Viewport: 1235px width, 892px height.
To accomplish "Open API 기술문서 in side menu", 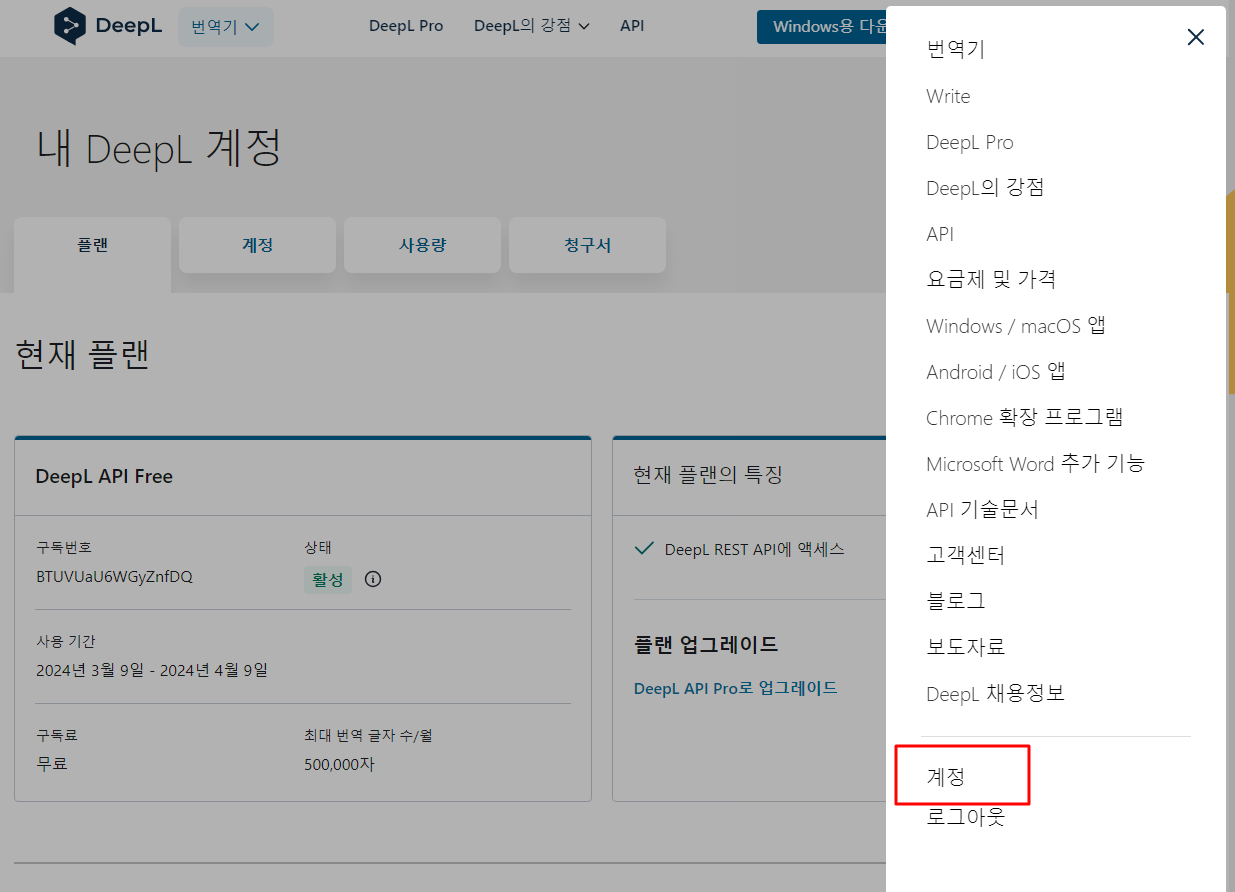I will (x=983, y=509).
